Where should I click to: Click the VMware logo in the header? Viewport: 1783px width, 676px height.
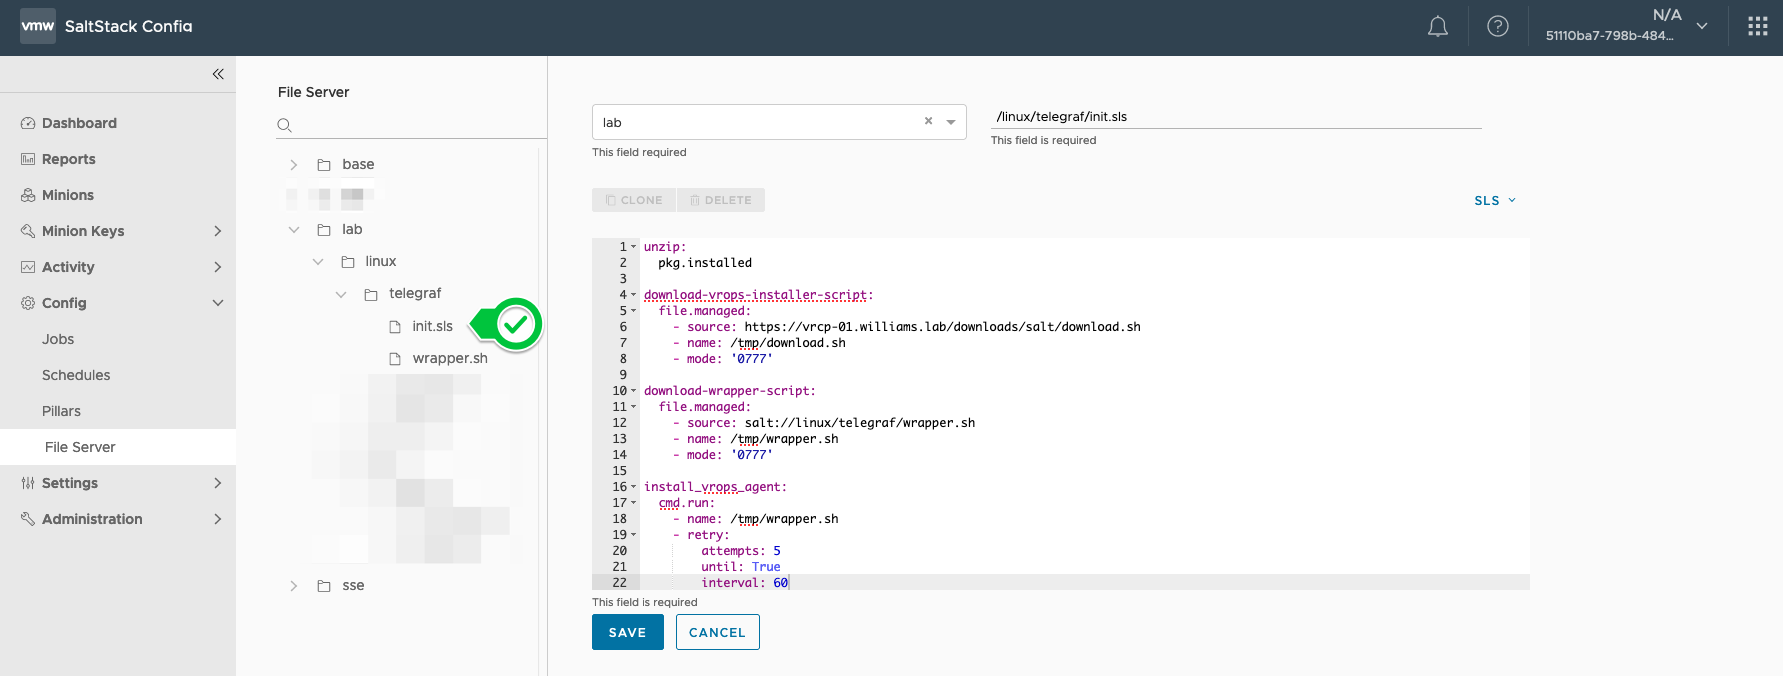[38, 27]
